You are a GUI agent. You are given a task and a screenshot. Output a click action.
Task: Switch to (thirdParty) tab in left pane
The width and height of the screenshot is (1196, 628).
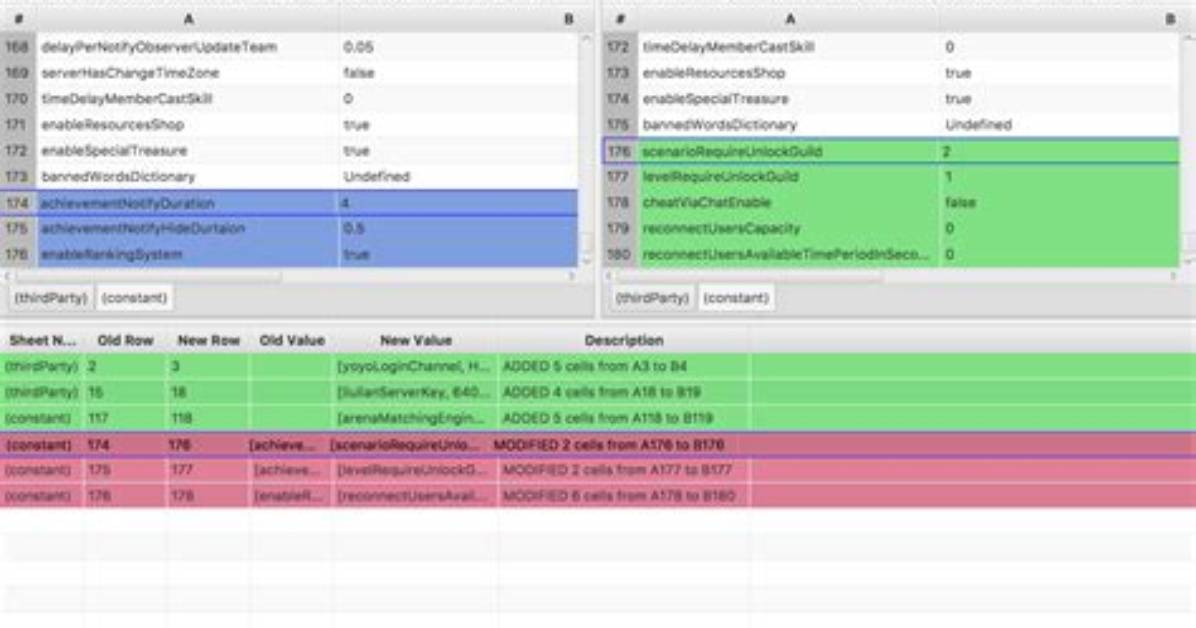coord(51,298)
